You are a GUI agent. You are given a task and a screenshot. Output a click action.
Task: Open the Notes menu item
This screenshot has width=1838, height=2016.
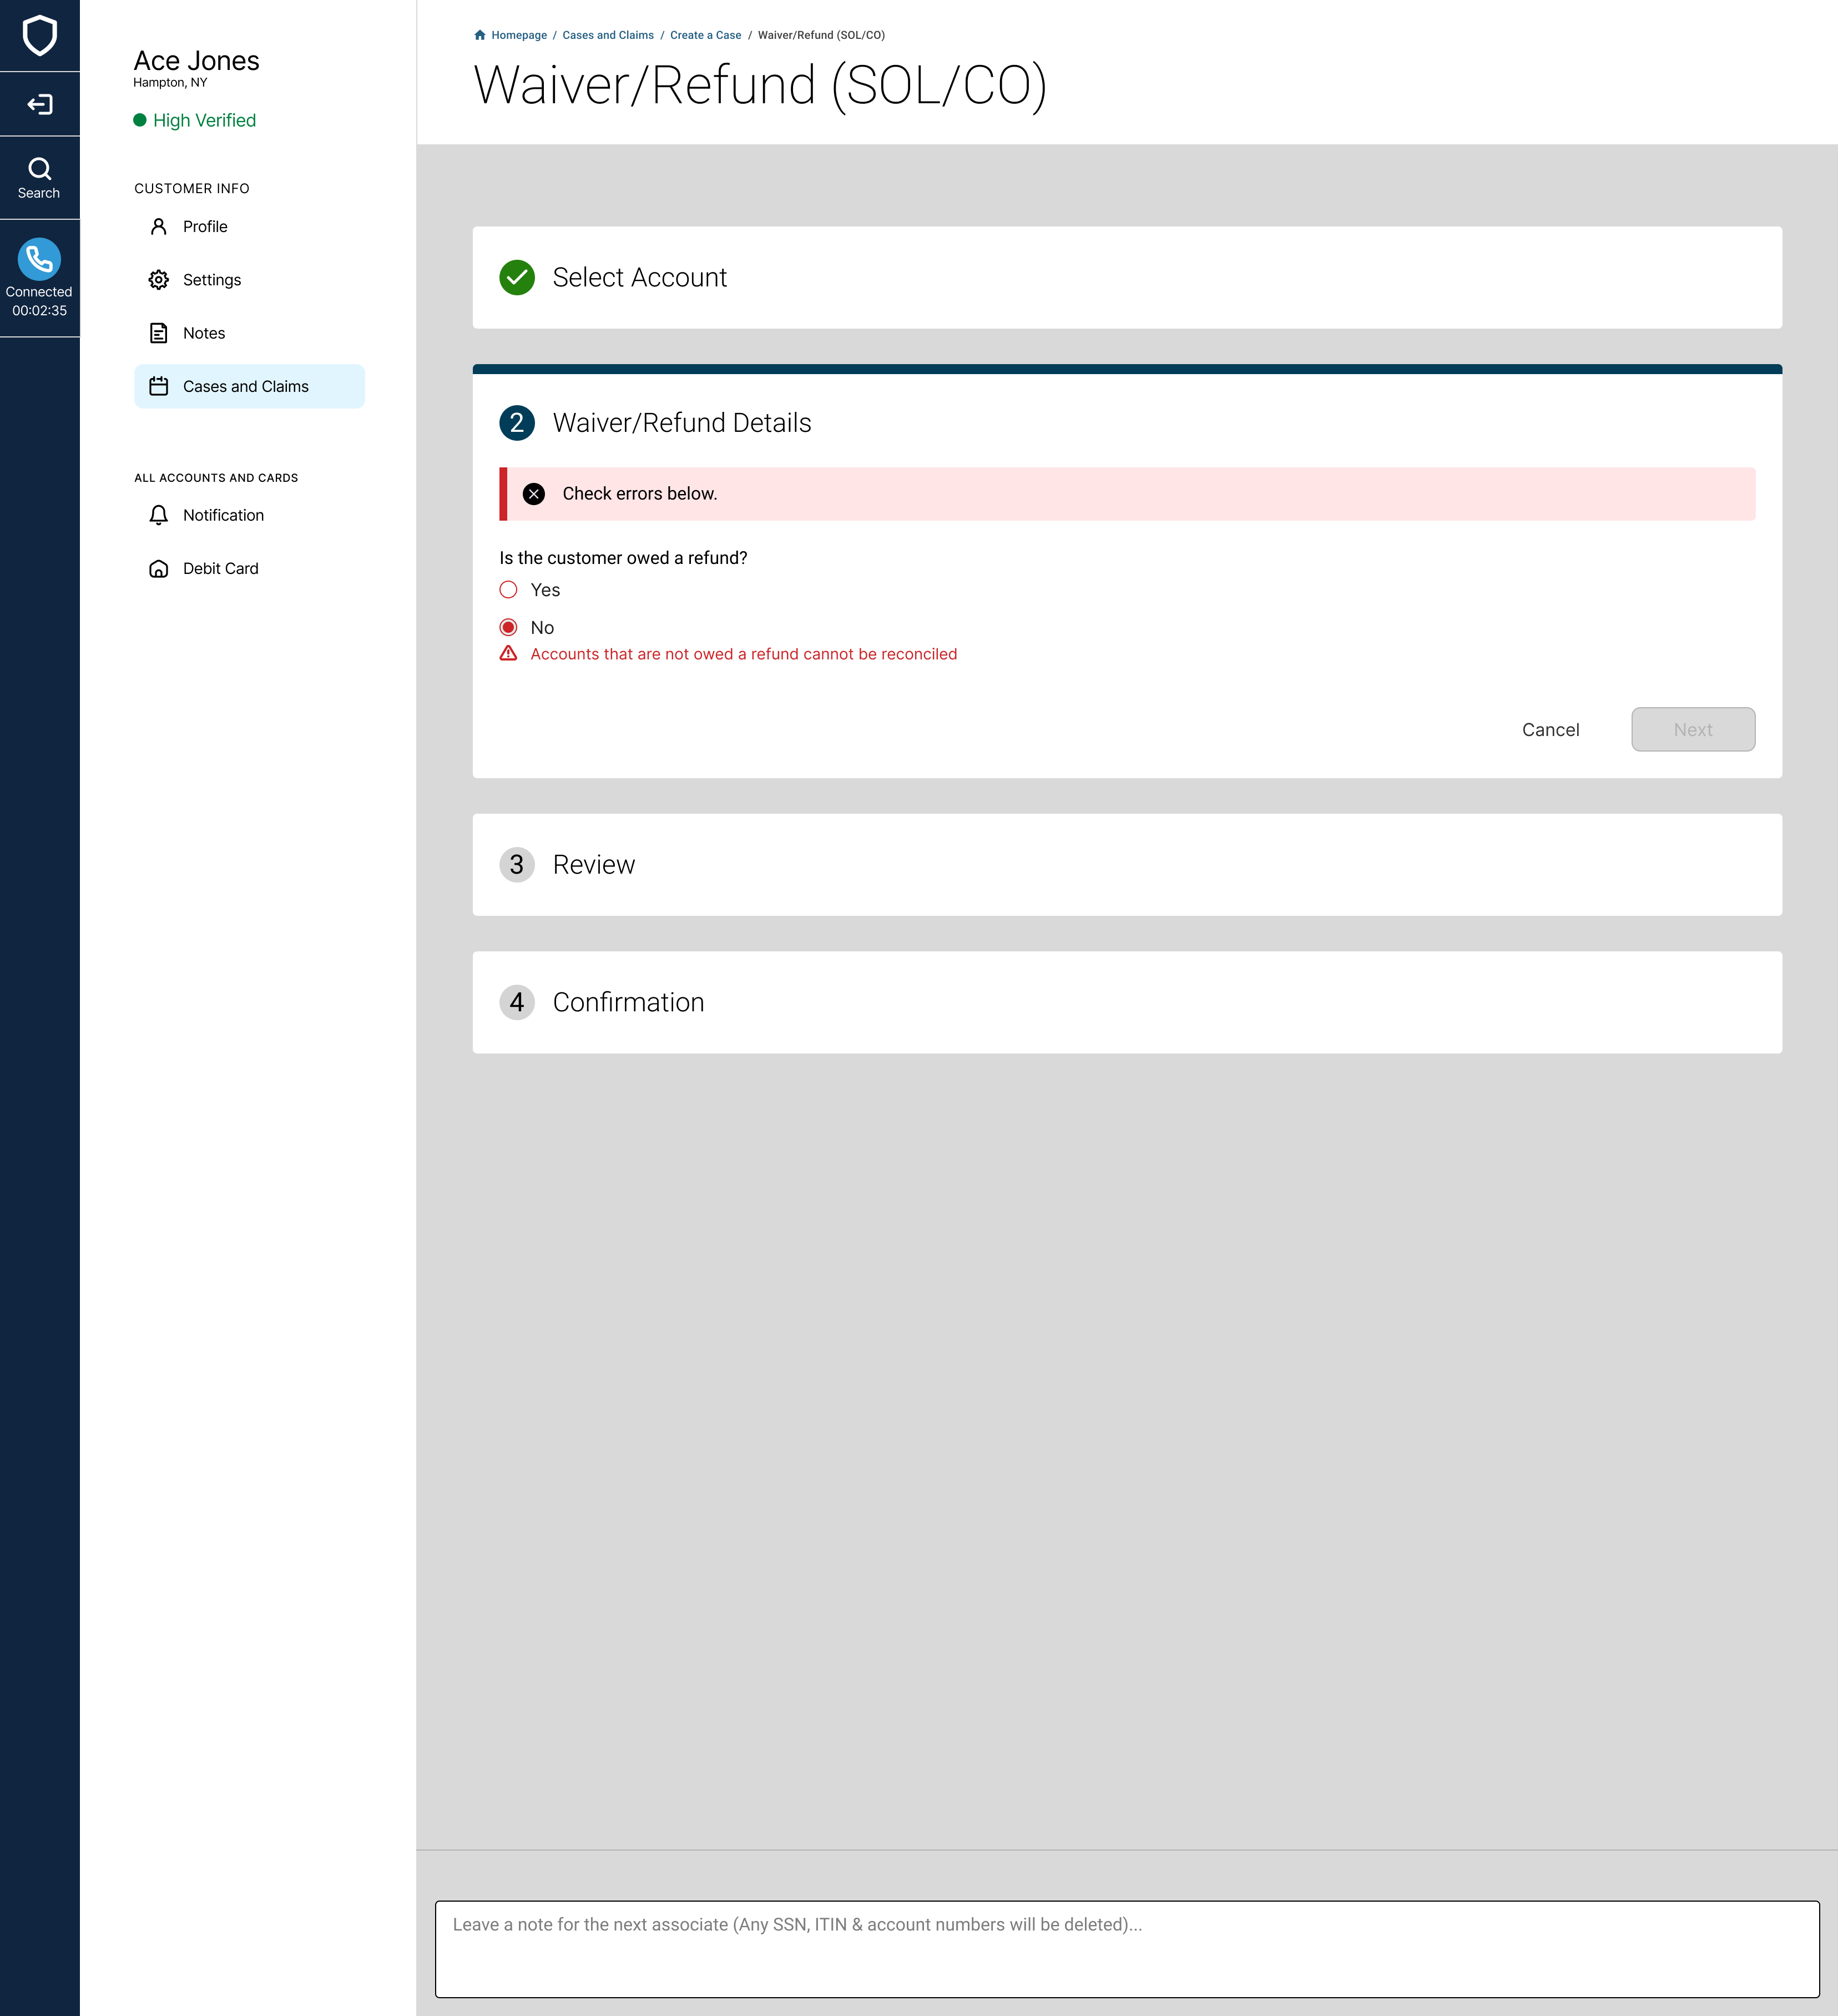point(204,334)
